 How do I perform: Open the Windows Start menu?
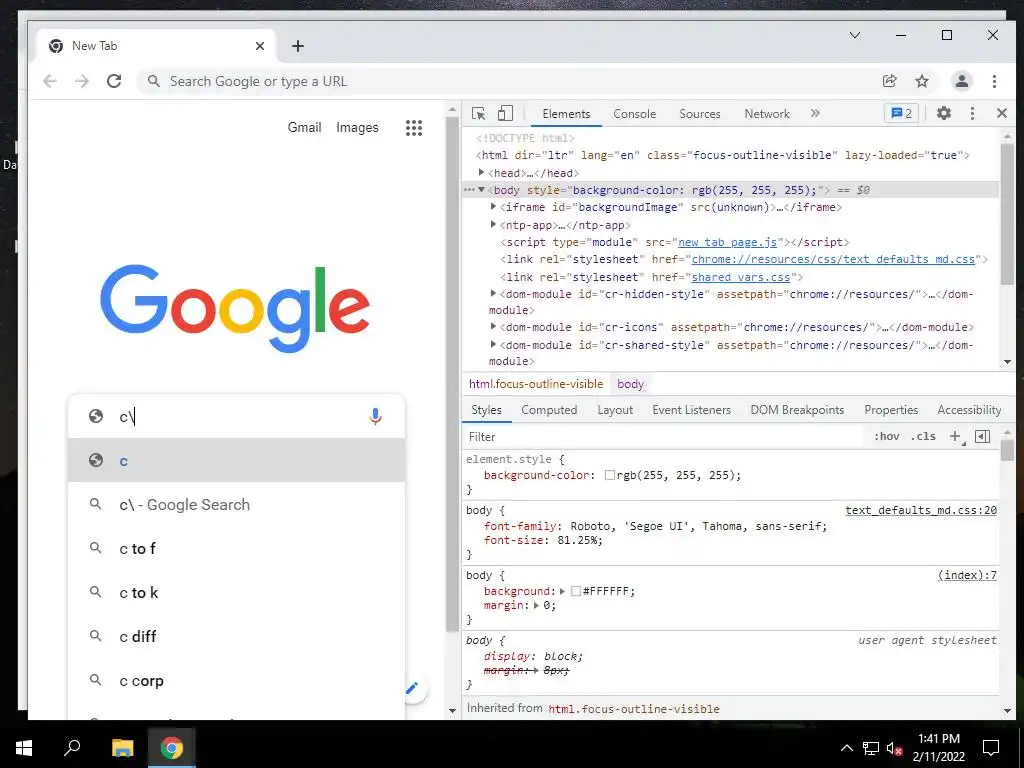[x=24, y=748]
